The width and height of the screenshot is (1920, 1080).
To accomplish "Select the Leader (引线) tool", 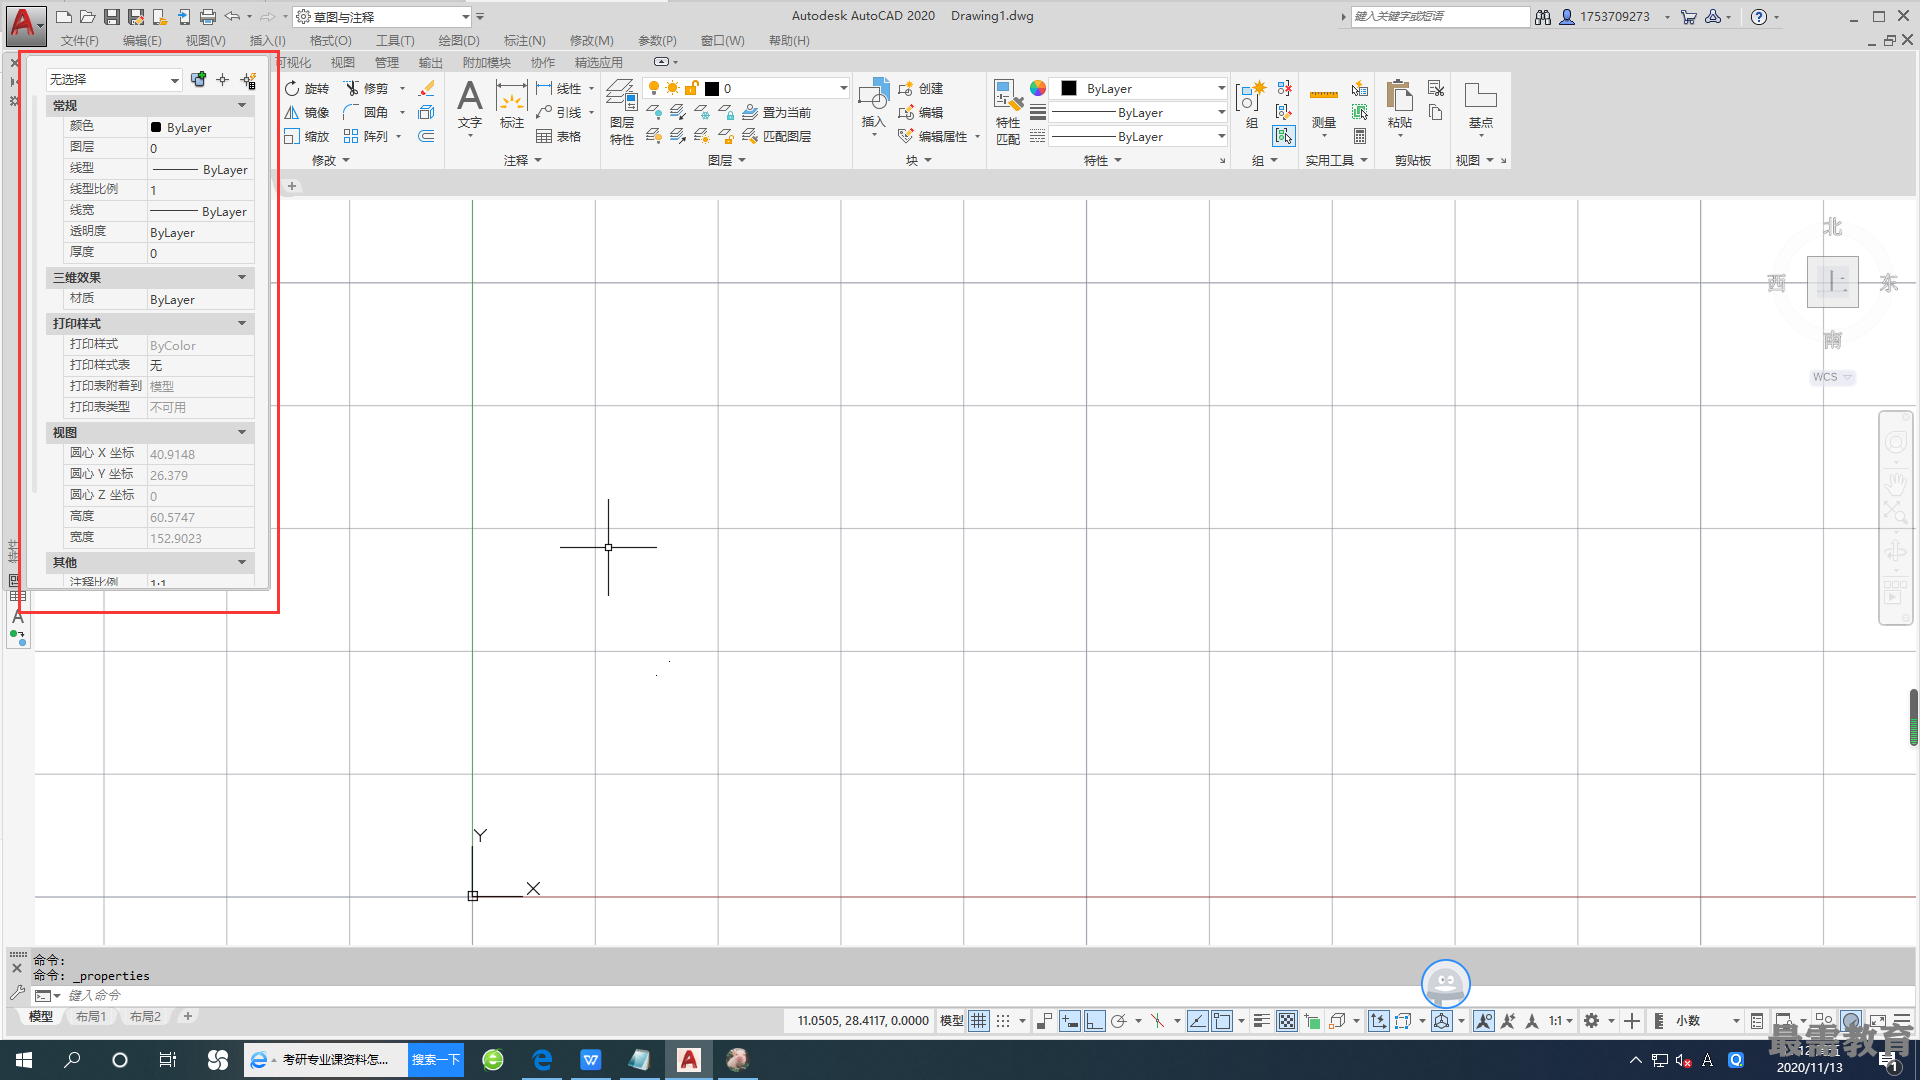I will [x=558, y=112].
